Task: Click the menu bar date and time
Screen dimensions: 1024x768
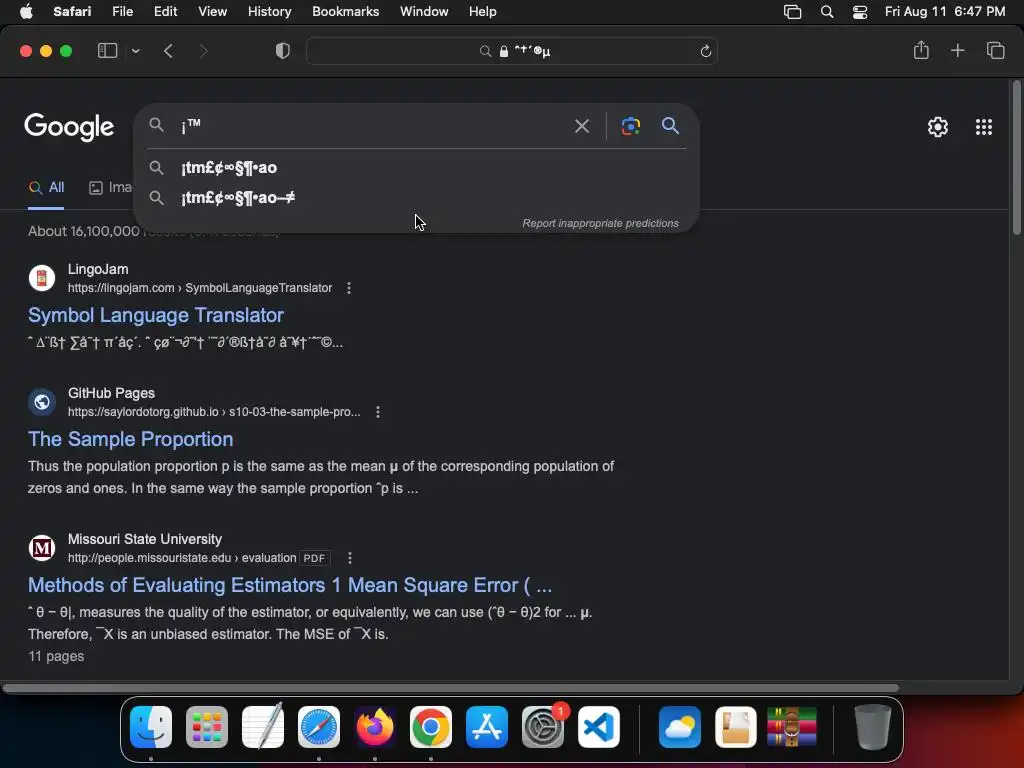Action: pos(945,12)
